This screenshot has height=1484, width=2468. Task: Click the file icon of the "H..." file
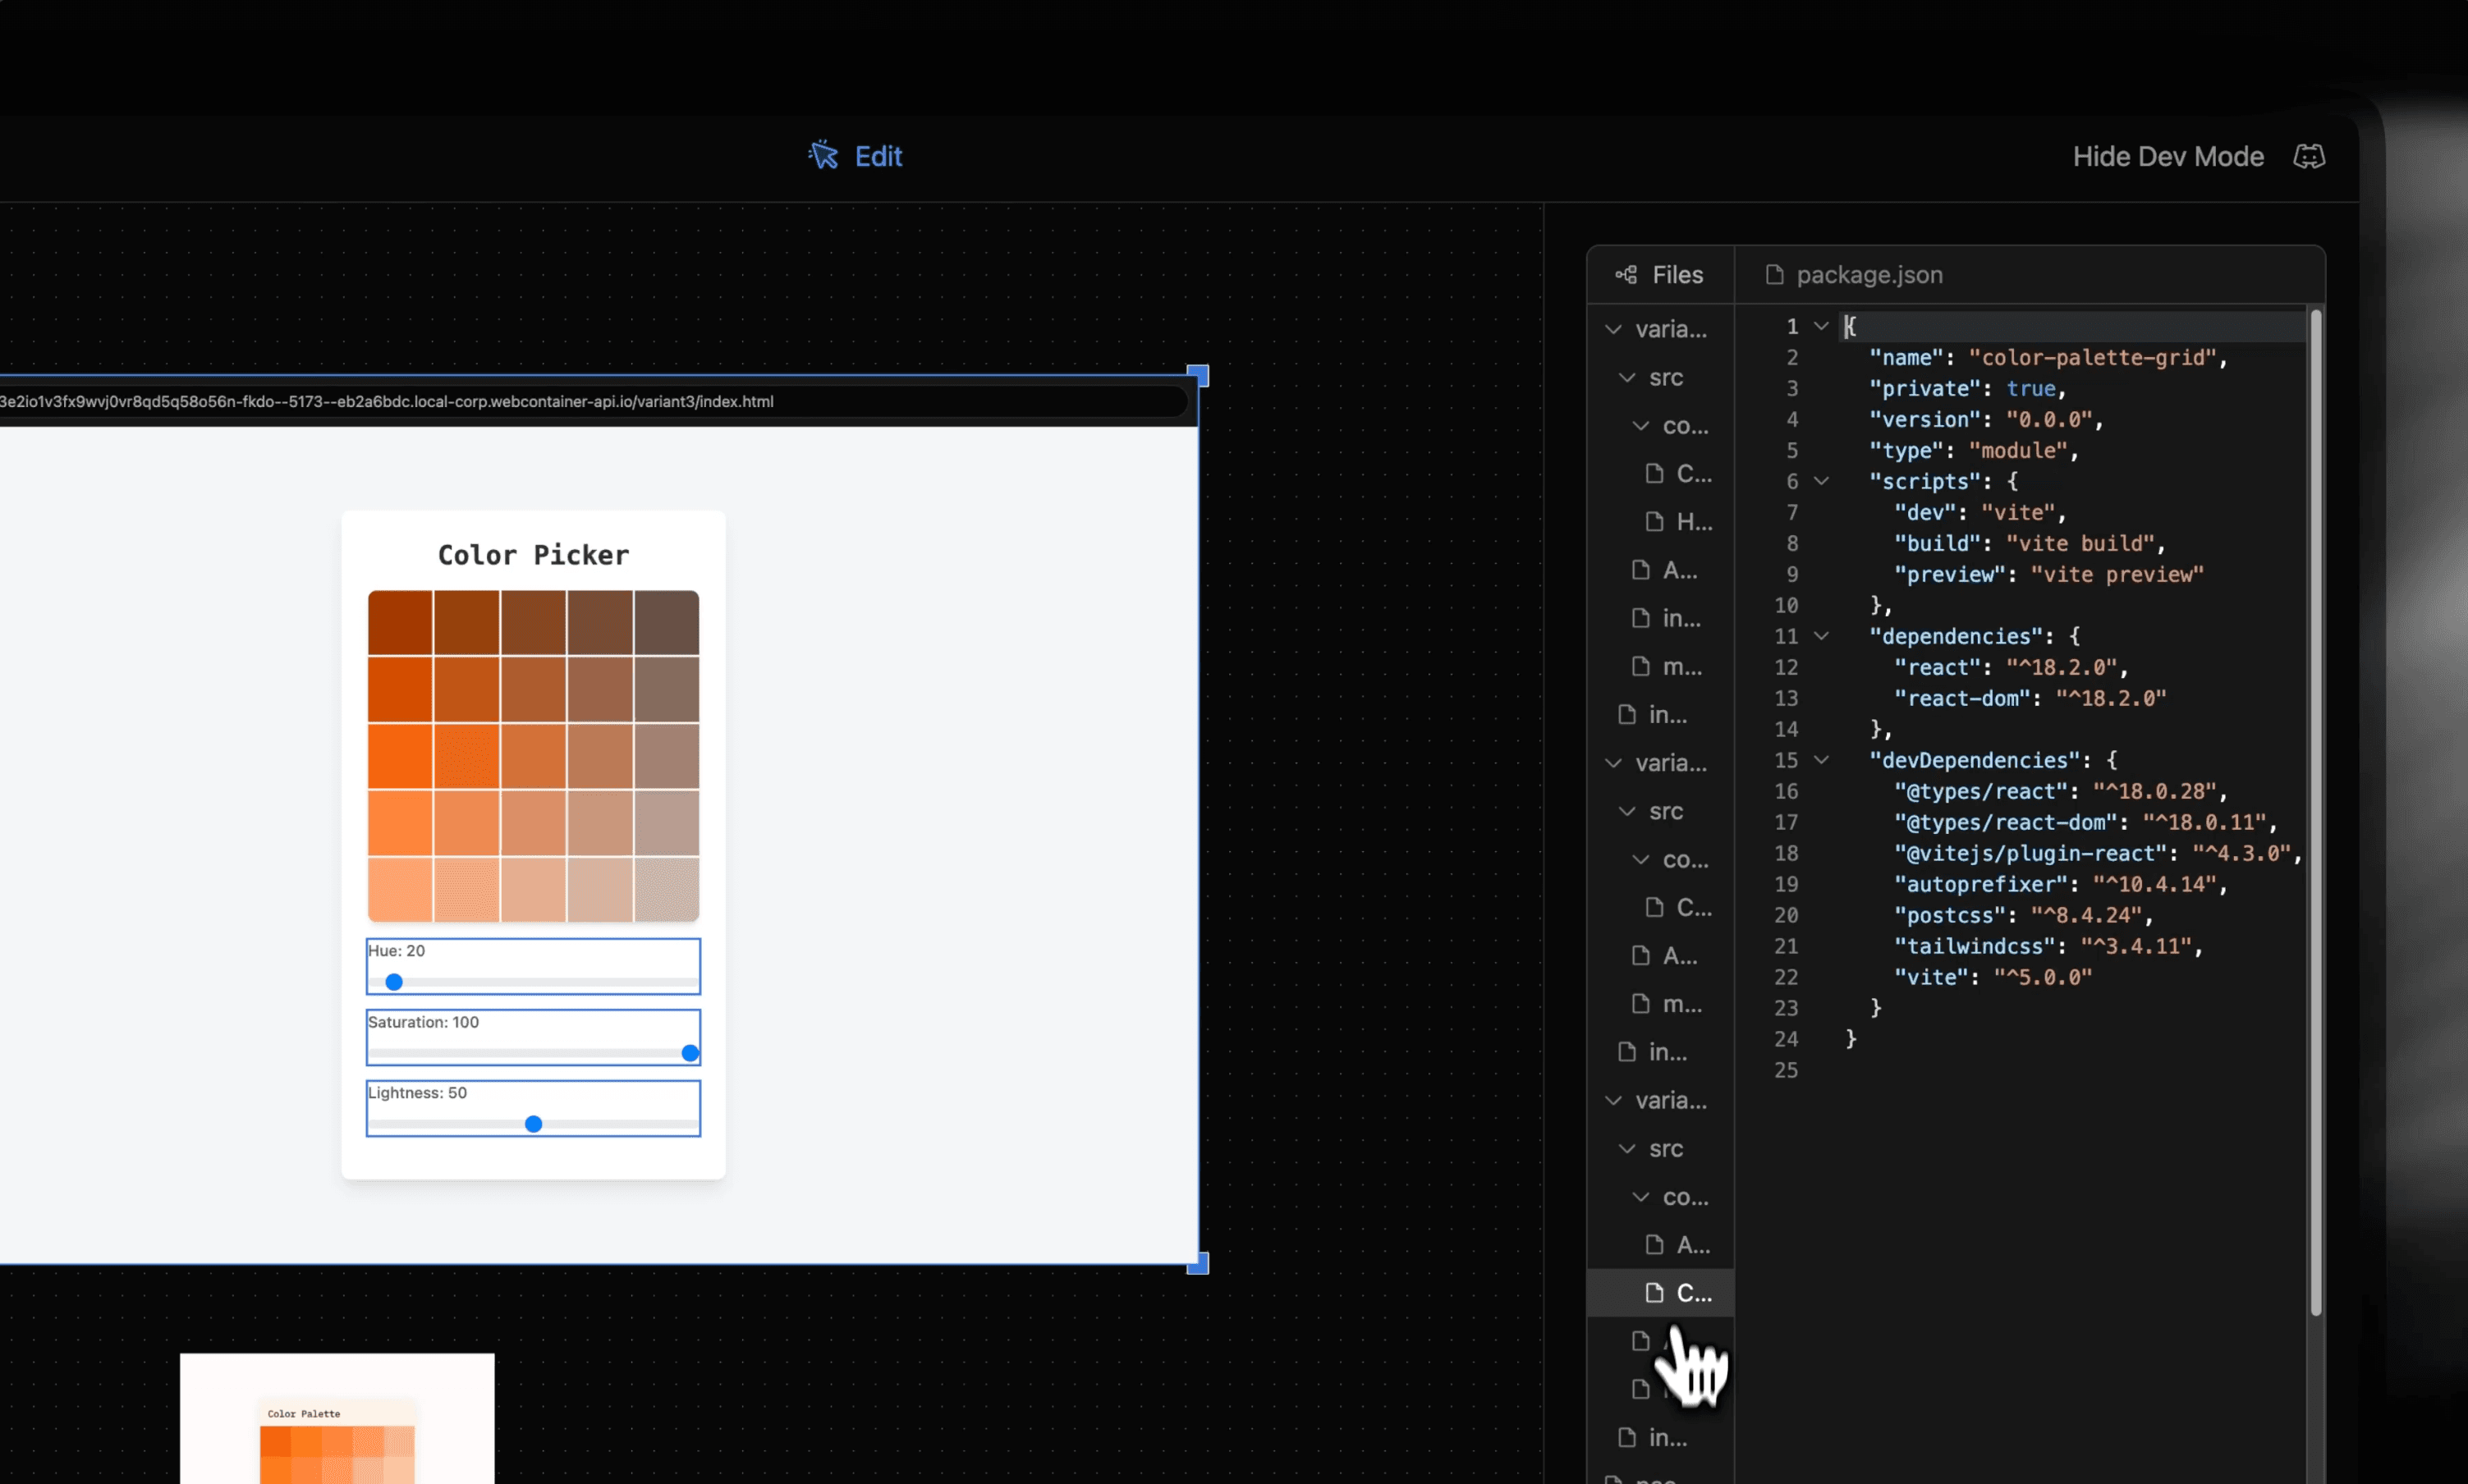tap(1655, 522)
